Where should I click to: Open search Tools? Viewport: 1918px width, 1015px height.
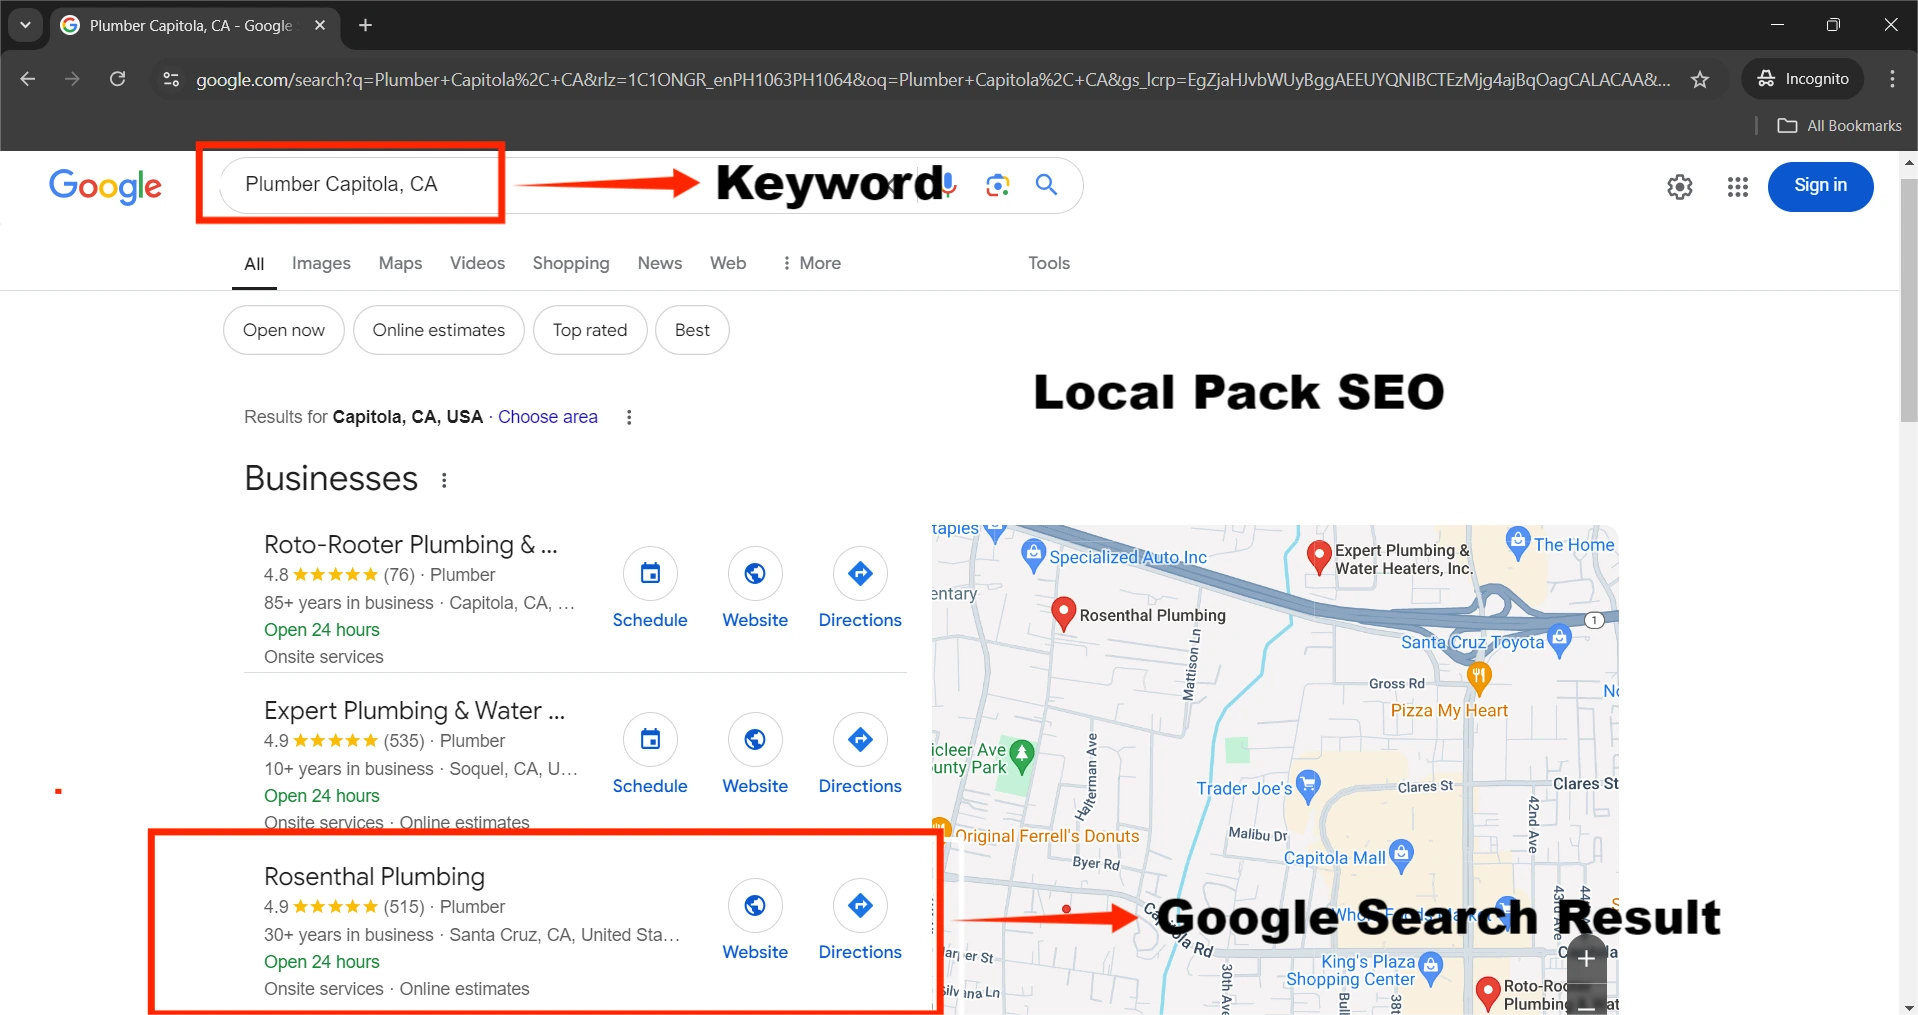pos(1049,263)
